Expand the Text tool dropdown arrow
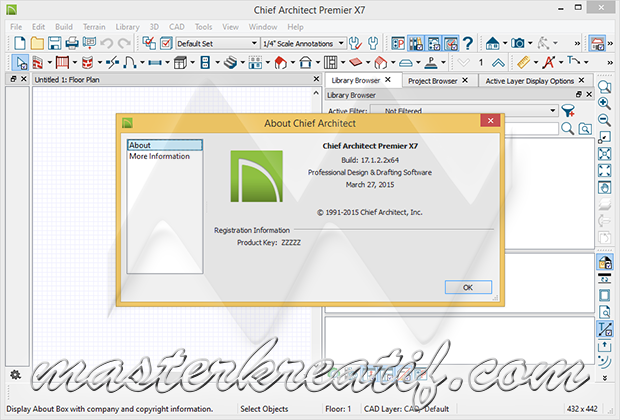The image size is (620, 420). 561,62
